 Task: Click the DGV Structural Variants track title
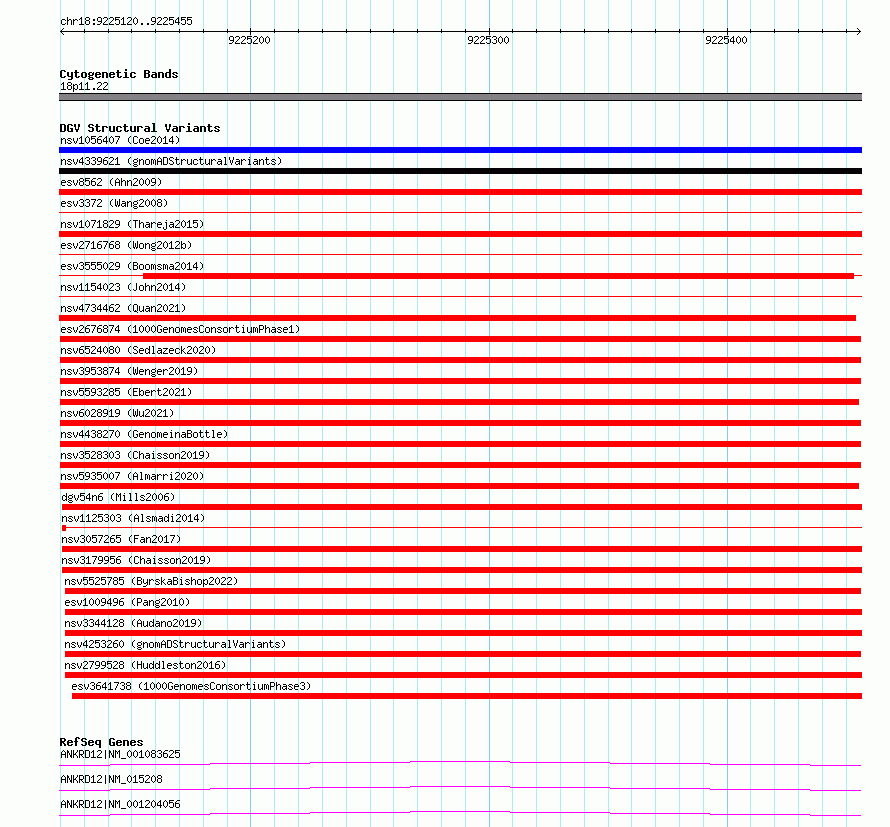(x=140, y=128)
